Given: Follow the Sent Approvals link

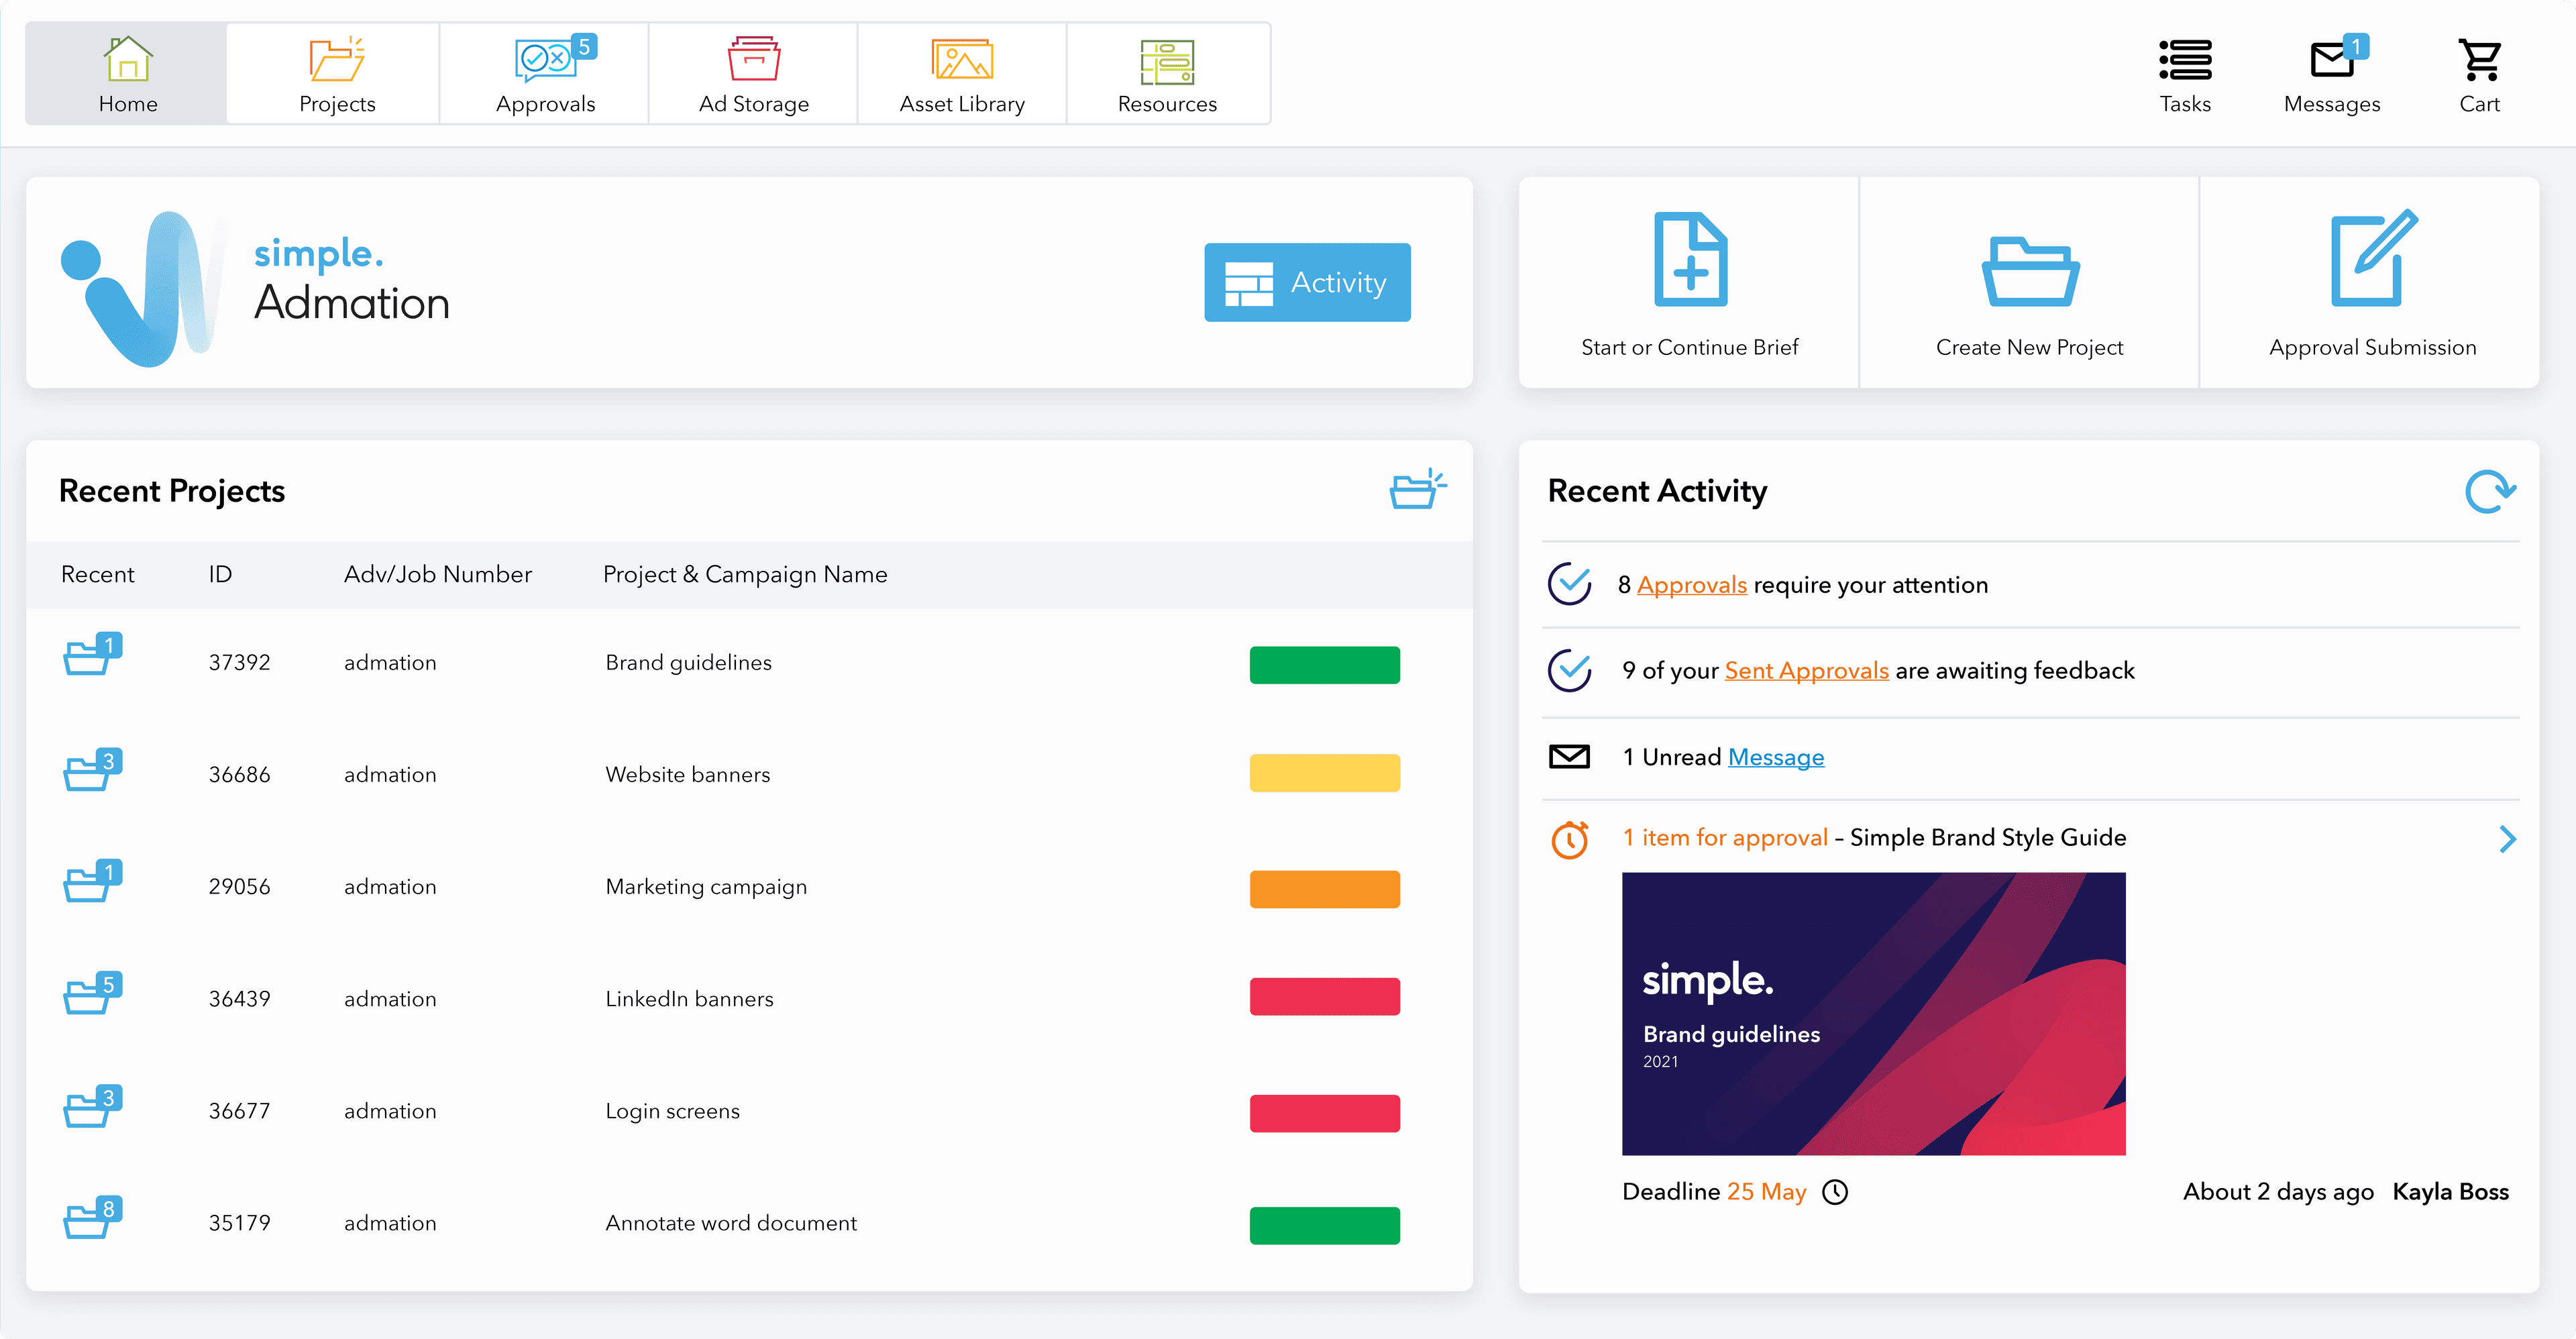Looking at the screenshot, I should 1806,671.
